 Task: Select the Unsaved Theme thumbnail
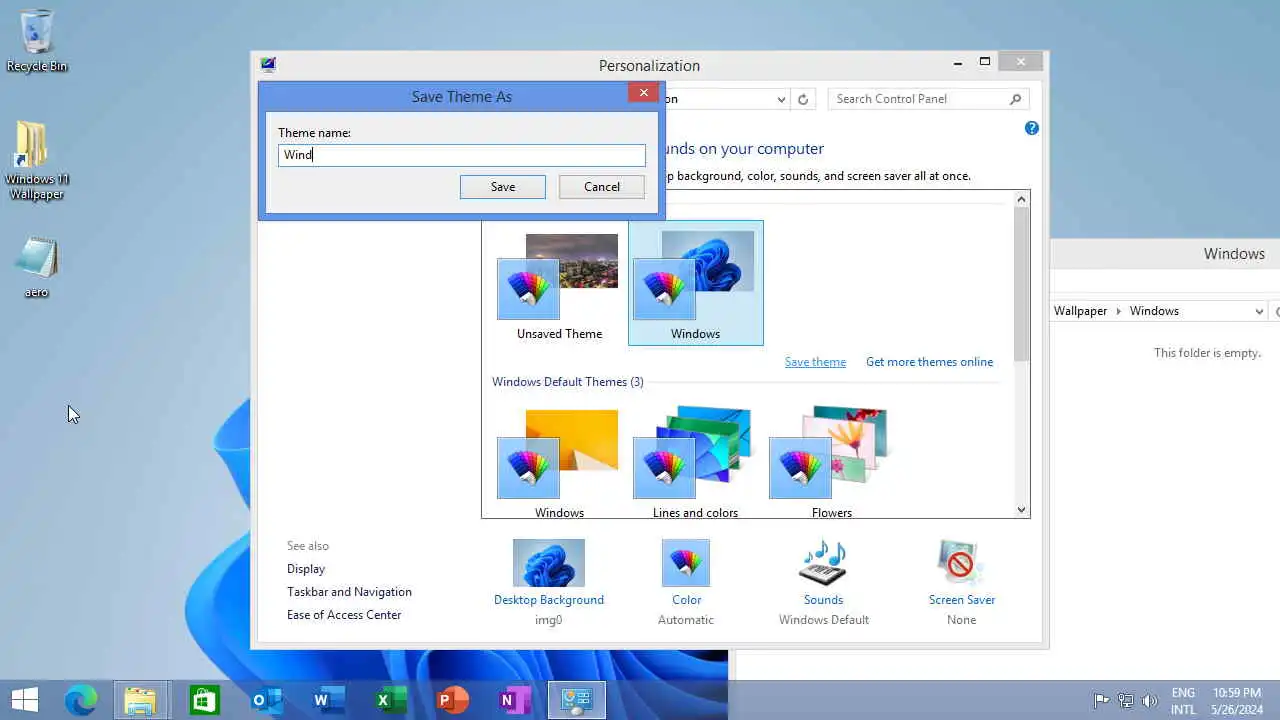coord(559,285)
